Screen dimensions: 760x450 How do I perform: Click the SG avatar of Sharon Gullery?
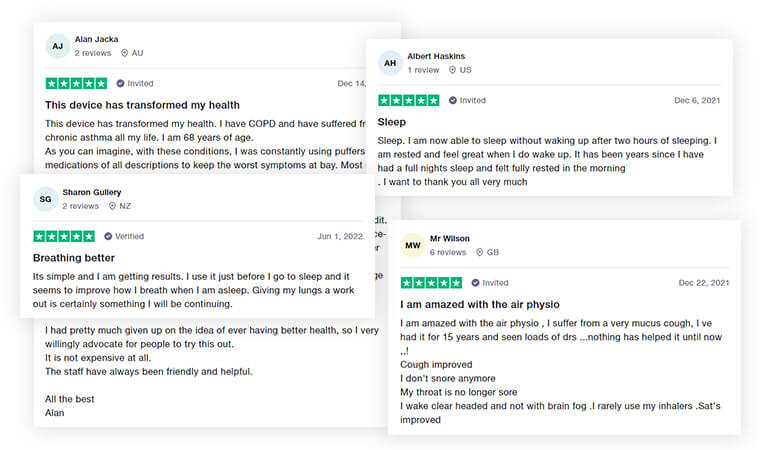click(45, 198)
